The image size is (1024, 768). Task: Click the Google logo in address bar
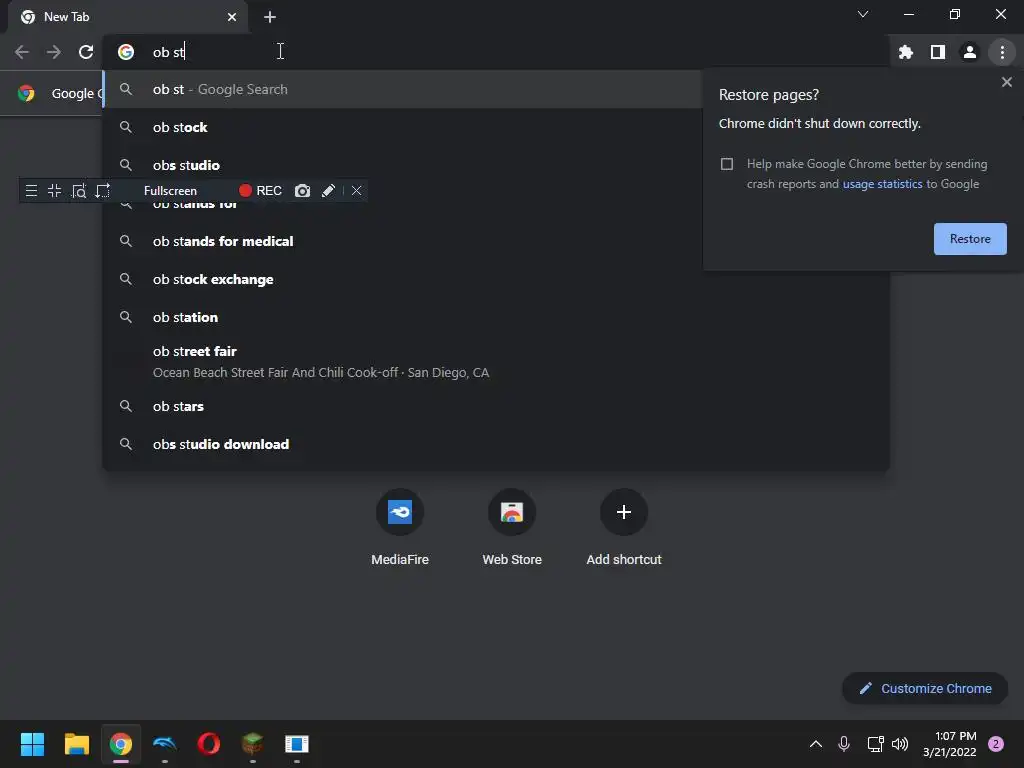(125, 52)
